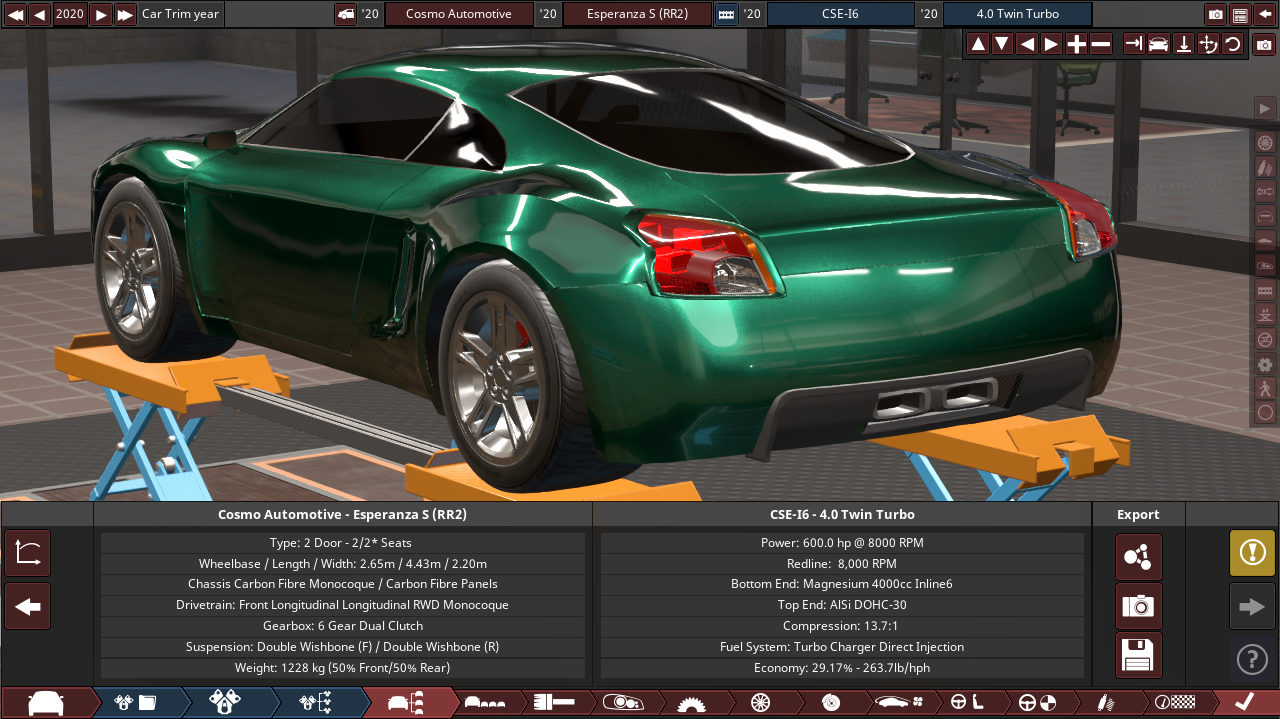The height and width of the screenshot is (719, 1280).
Task: Open the brake disc tab
Action: [x=830, y=703]
